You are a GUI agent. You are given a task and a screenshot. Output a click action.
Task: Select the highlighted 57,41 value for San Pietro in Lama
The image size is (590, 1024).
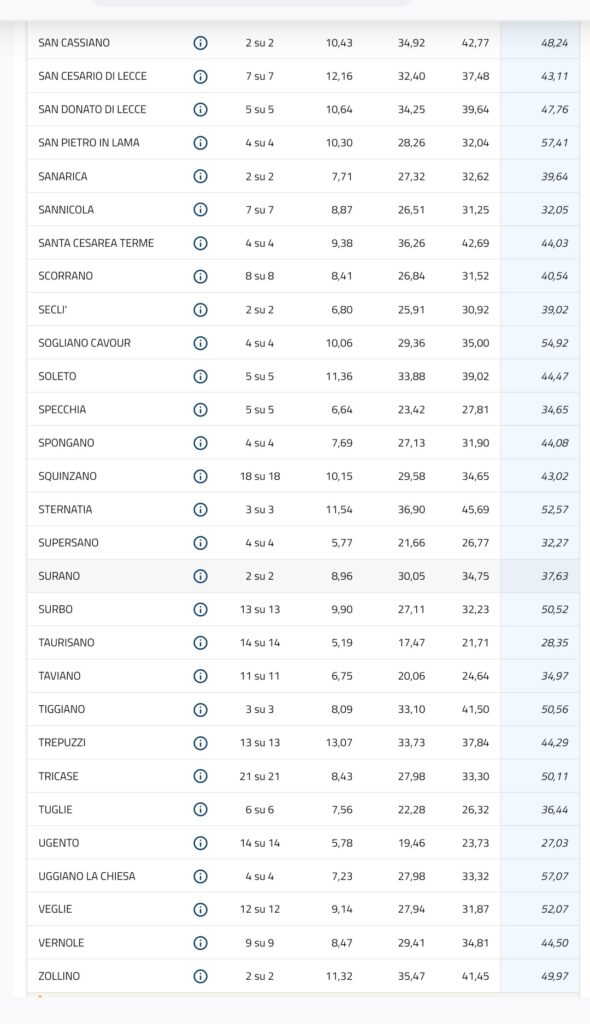click(554, 142)
